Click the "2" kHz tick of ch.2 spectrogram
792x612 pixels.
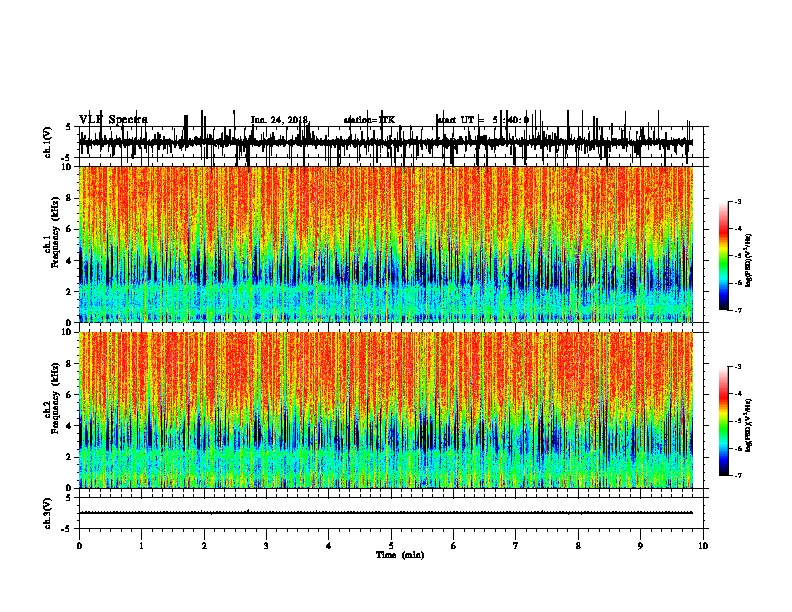pyautogui.click(x=70, y=457)
